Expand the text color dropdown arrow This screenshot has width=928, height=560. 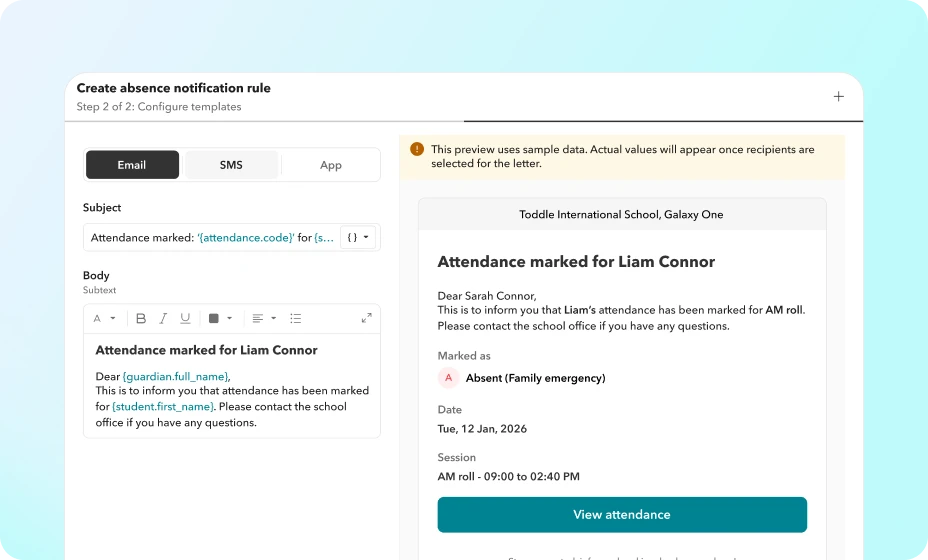click(230, 318)
